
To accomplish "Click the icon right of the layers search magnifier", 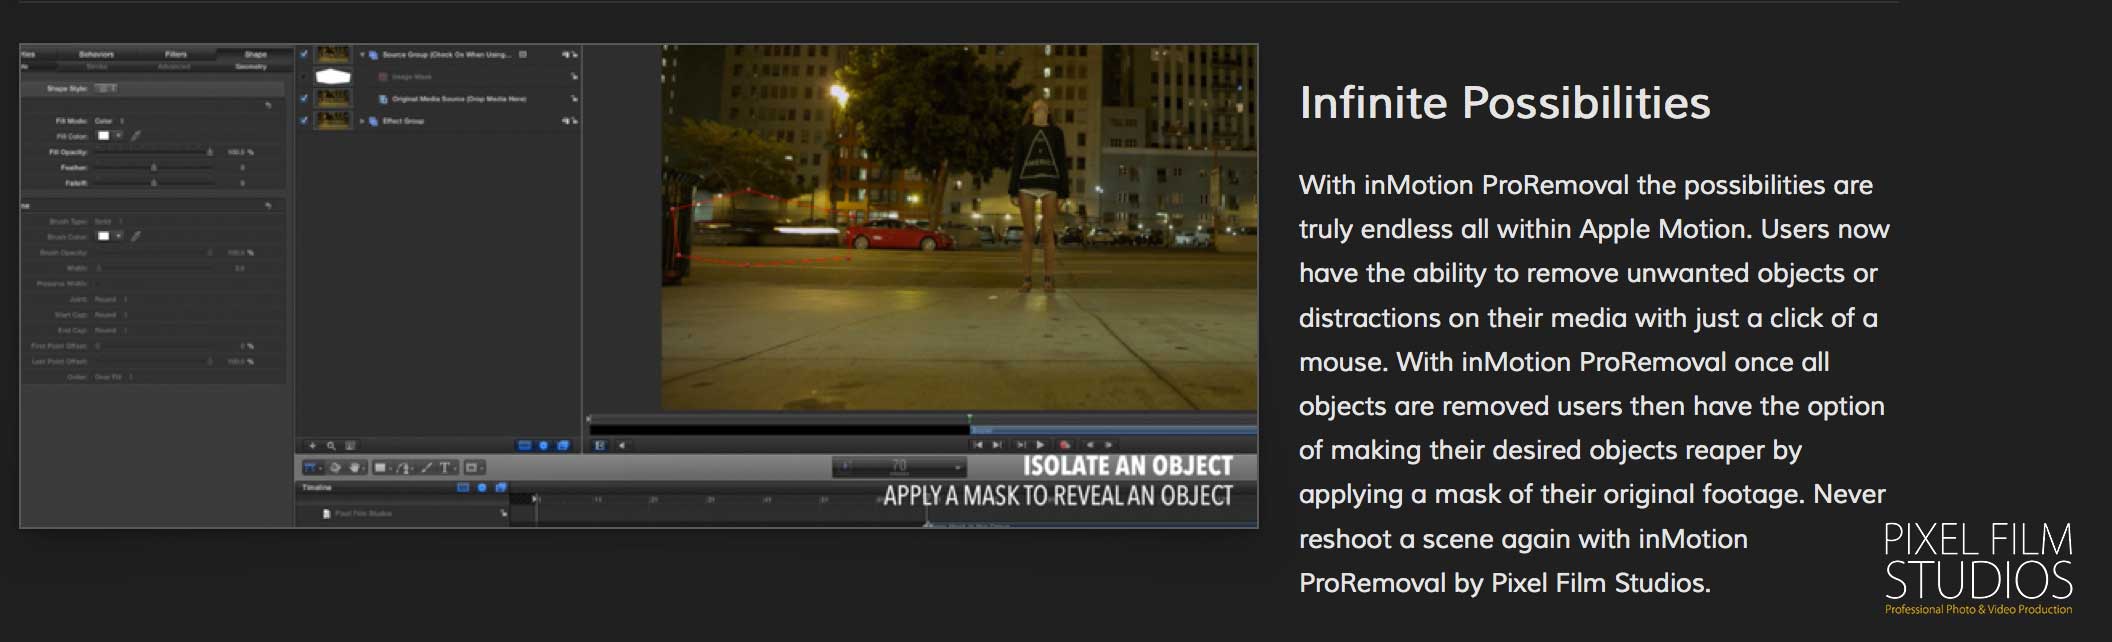I will coord(350,445).
